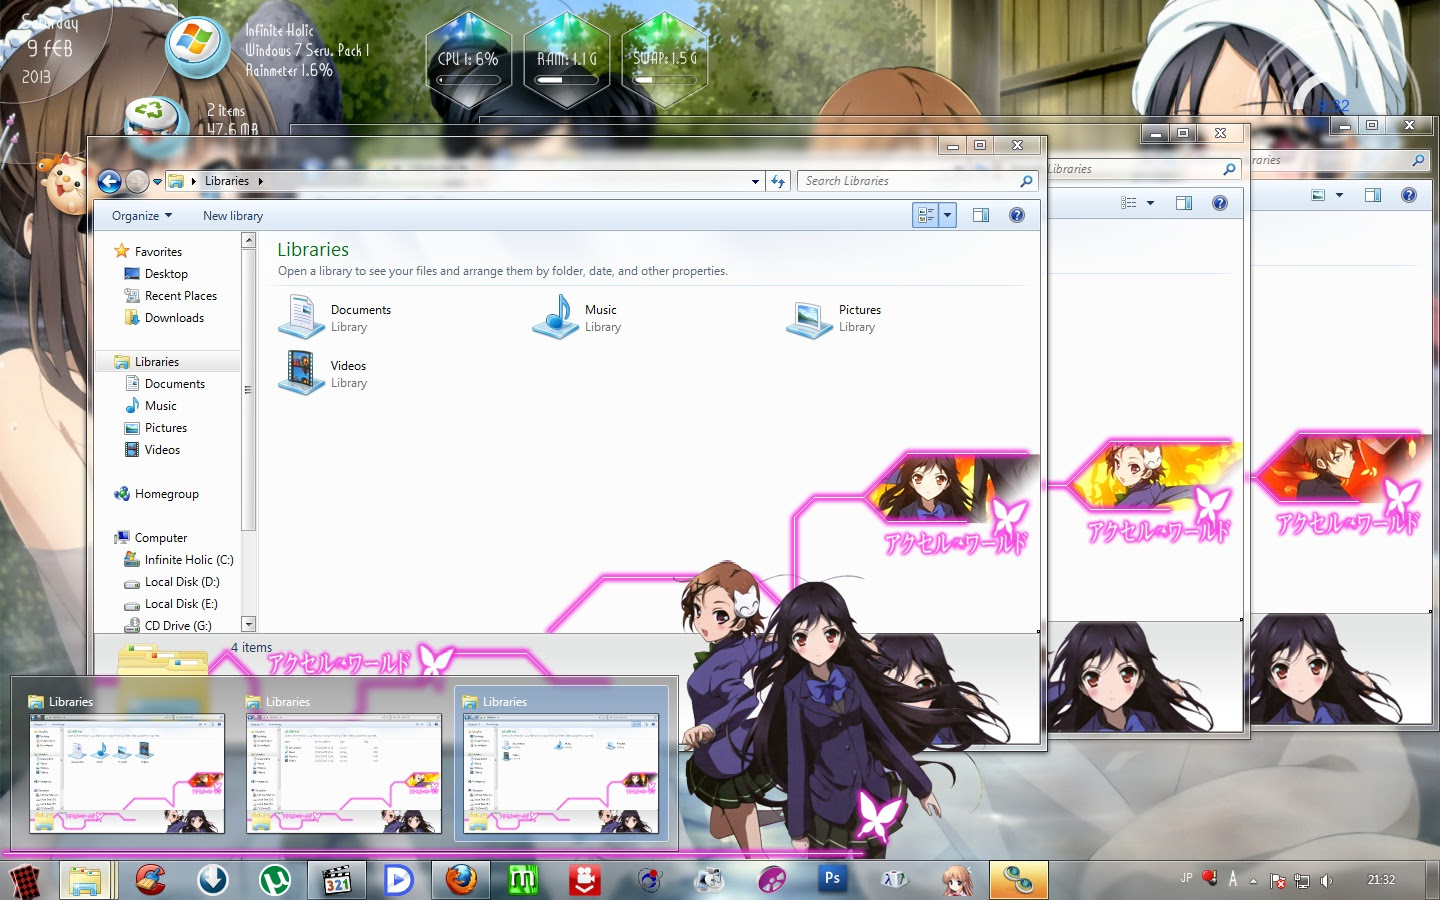Switch to the second Libraries taskbar thumbnail
This screenshot has height=900, width=1440.
pos(344,764)
